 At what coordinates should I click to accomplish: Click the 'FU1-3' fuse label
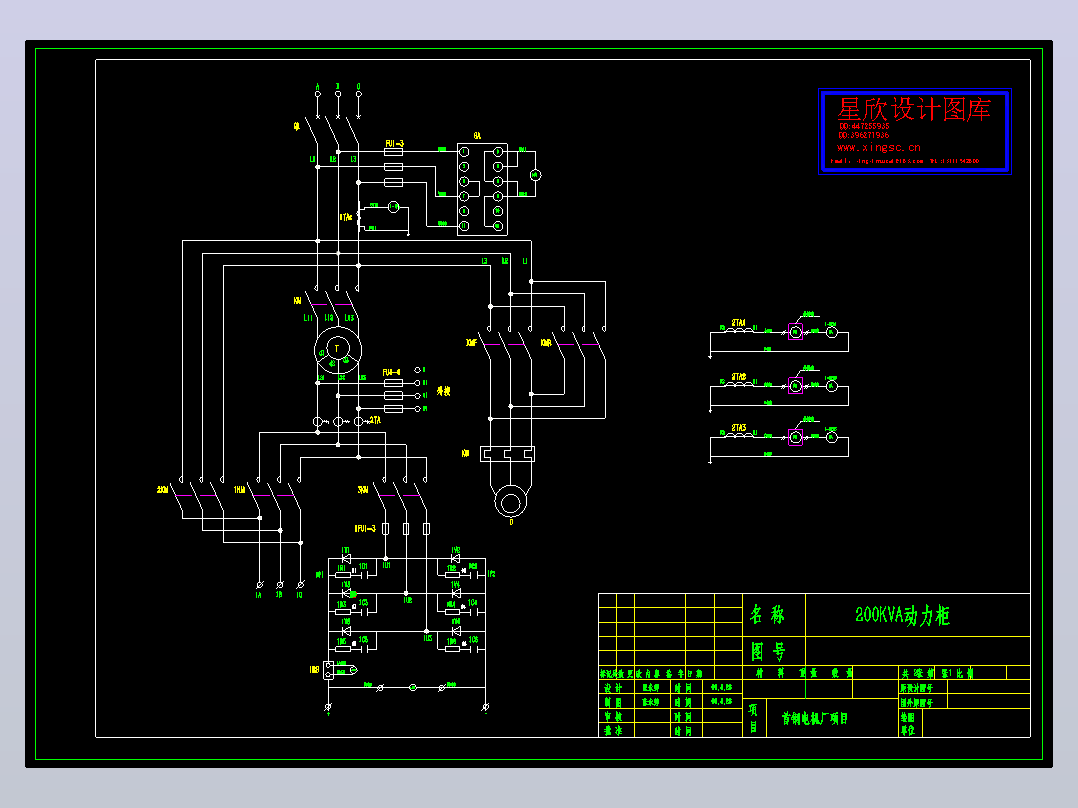pyautogui.click(x=394, y=144)
